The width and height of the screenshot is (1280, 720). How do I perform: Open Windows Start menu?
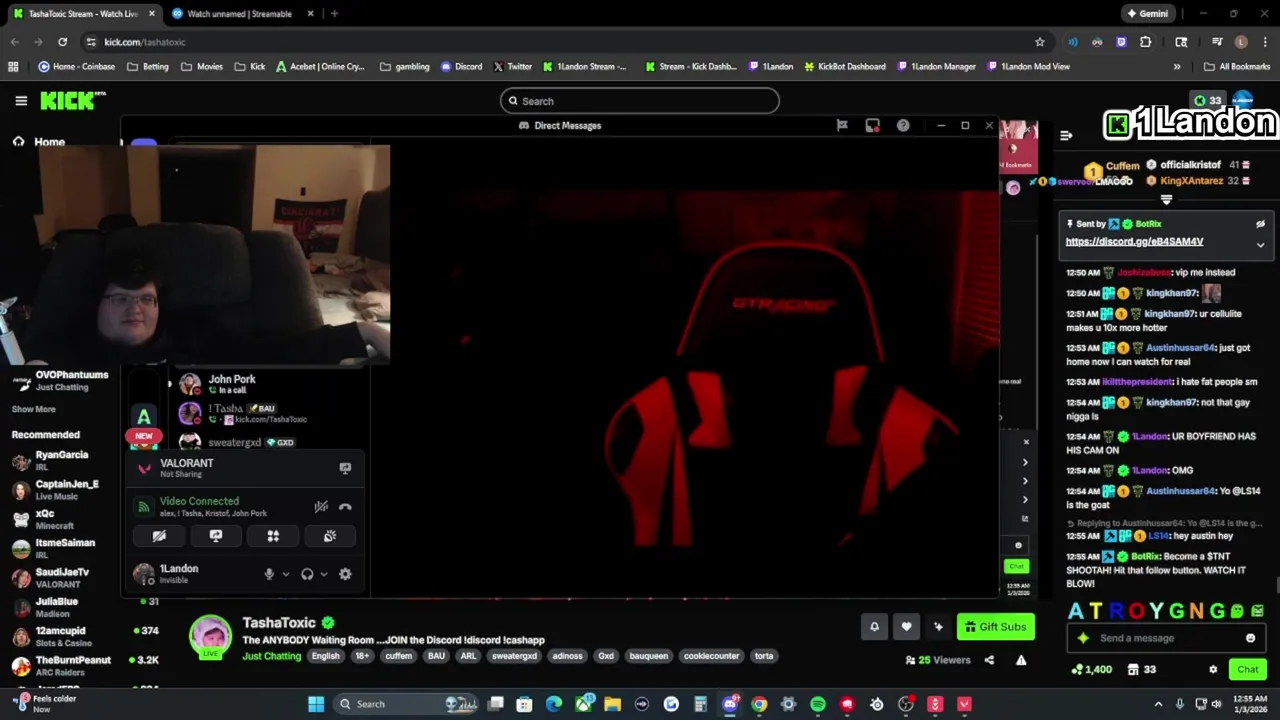[316, 704]
